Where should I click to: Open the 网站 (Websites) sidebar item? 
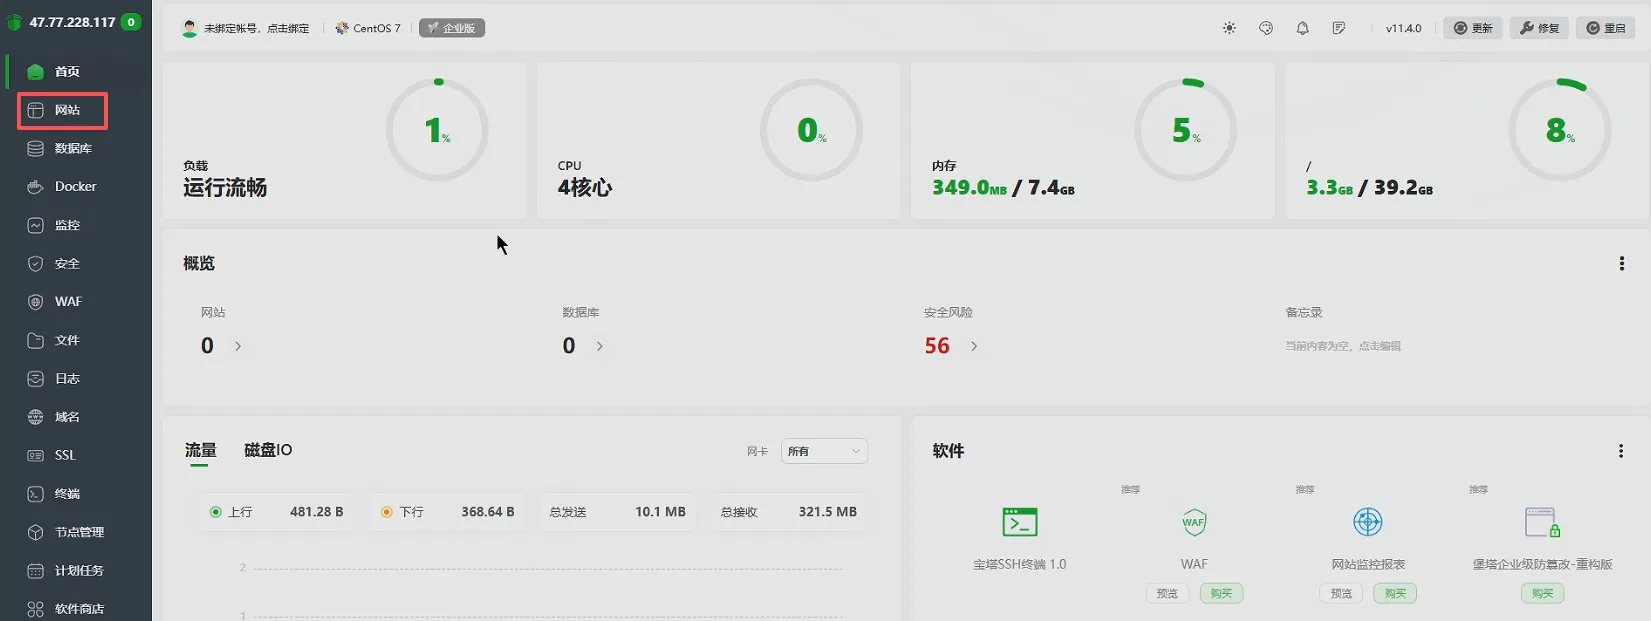pos(62,110)
